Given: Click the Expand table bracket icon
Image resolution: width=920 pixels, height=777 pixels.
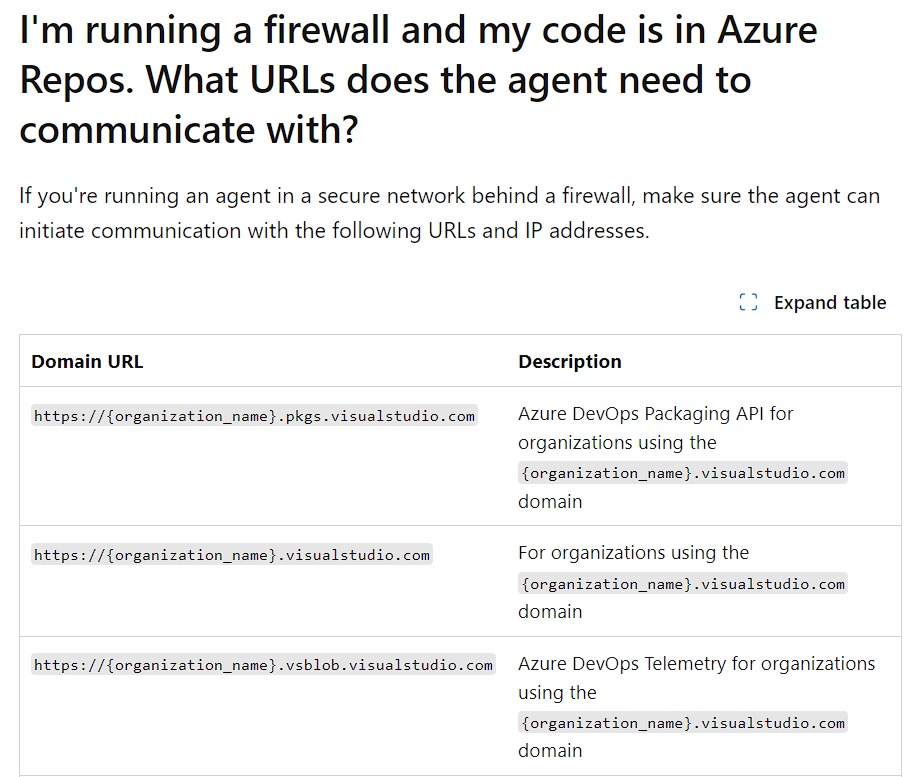Looking at the screenshot, I should click(748, 302).
